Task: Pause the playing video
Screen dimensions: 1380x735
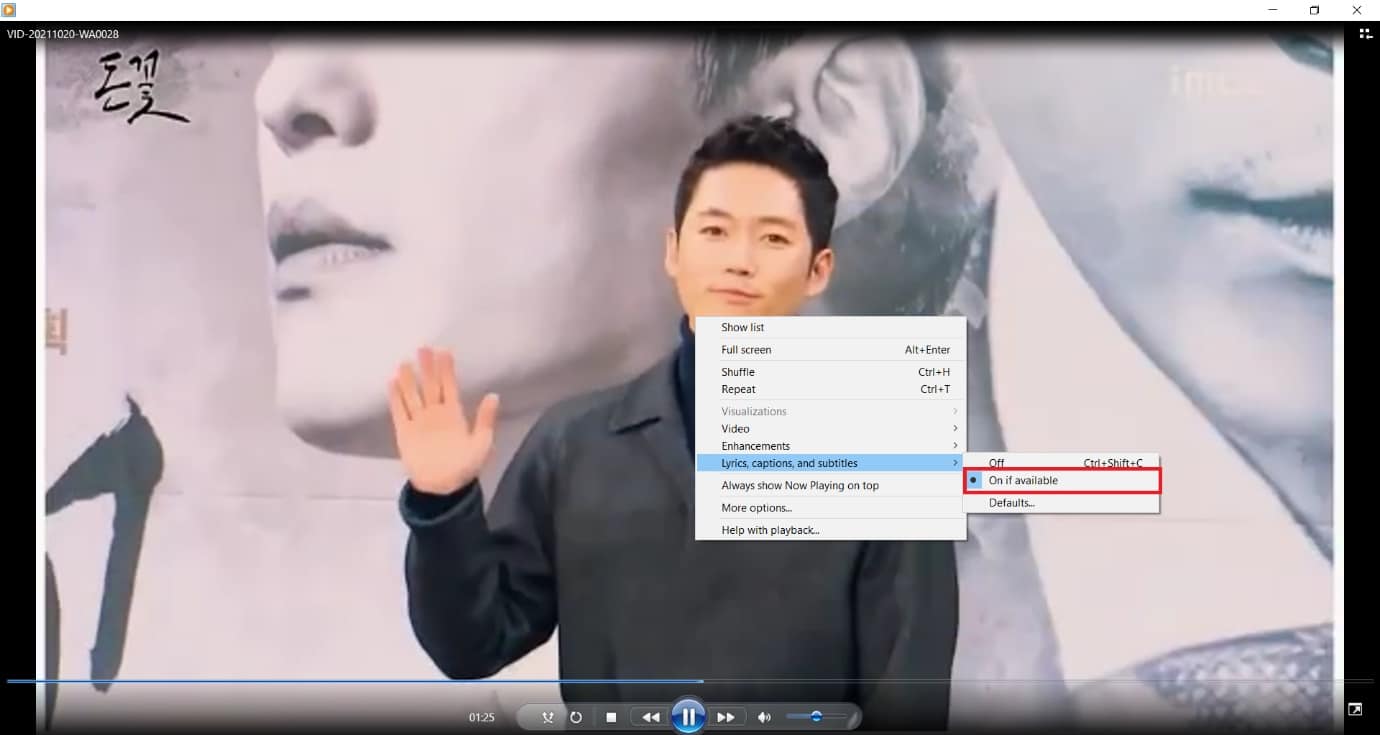Action: click(x=687, y=716)
